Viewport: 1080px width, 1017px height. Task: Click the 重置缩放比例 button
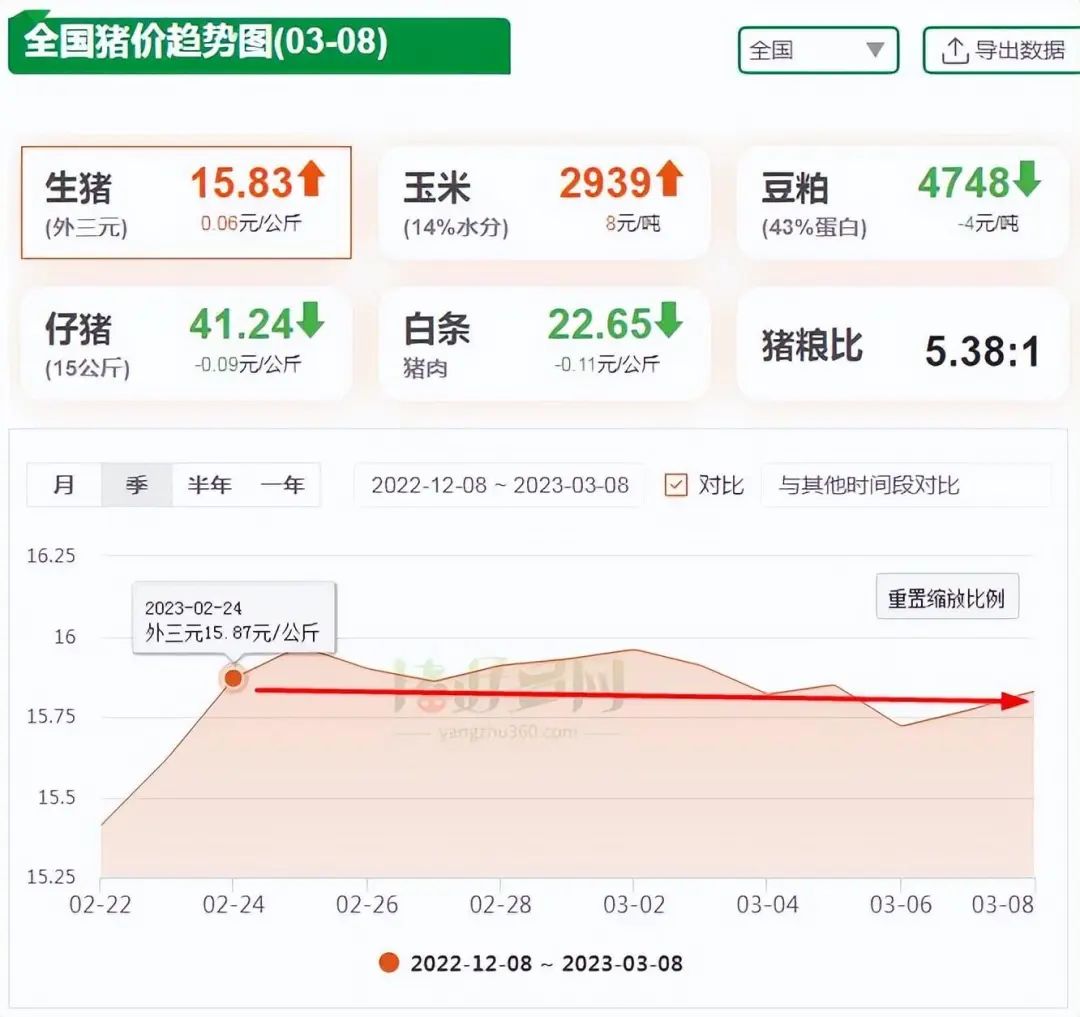tap(947, 597)
